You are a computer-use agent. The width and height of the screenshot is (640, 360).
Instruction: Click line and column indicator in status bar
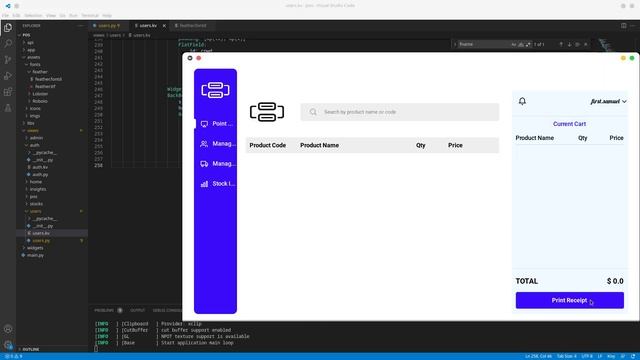(x=538, y=356)
